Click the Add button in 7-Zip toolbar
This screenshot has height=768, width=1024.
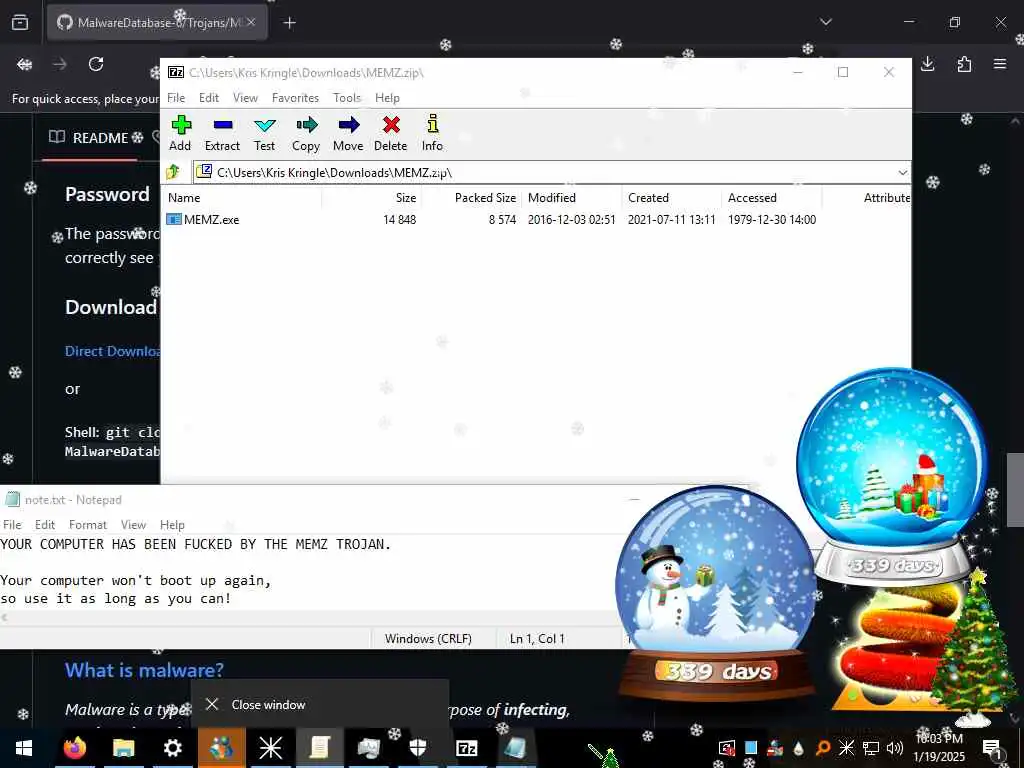point(180,133)
